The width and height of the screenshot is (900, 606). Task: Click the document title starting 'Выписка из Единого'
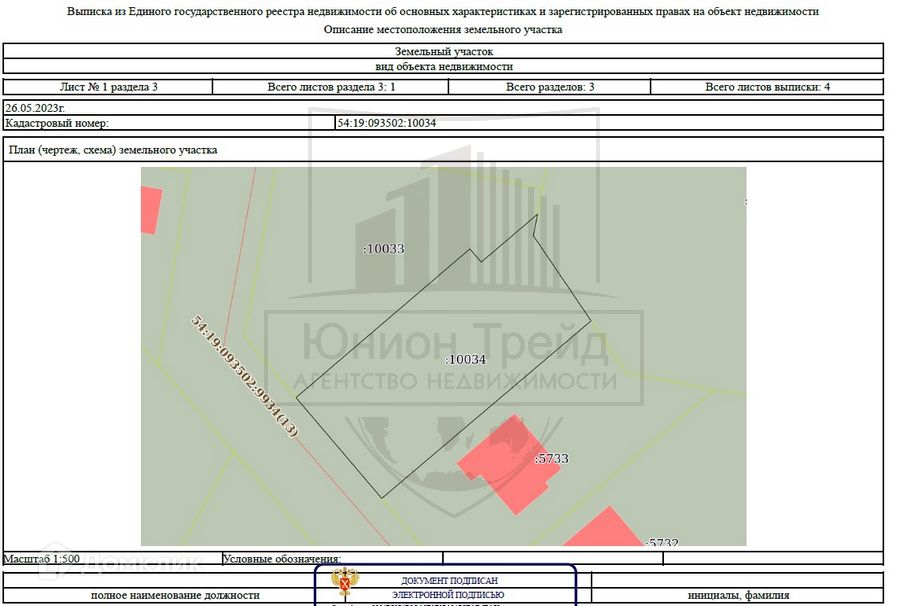(443, 11)
